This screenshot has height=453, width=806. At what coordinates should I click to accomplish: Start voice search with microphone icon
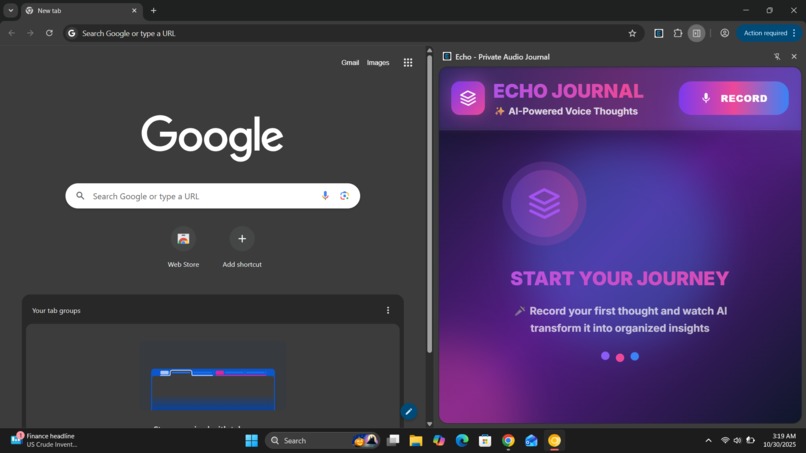click(325, 196)
